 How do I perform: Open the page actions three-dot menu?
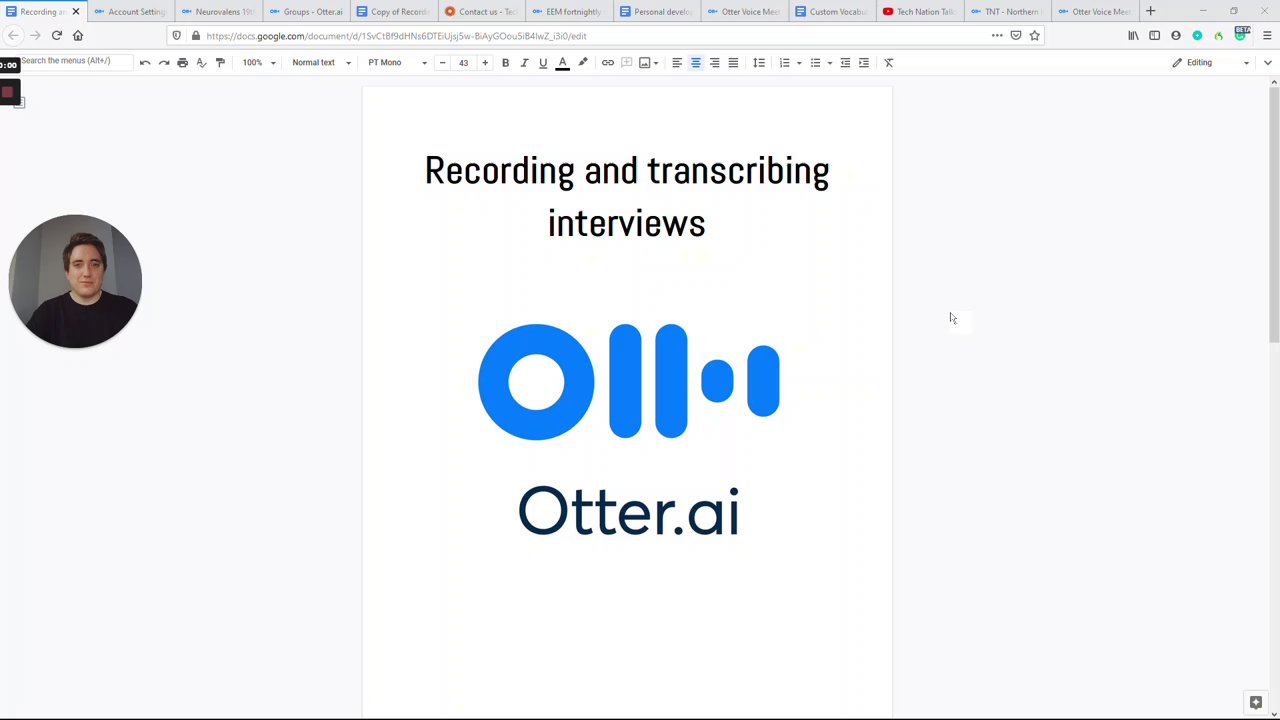pyautogui.click(x=997, y=35)
